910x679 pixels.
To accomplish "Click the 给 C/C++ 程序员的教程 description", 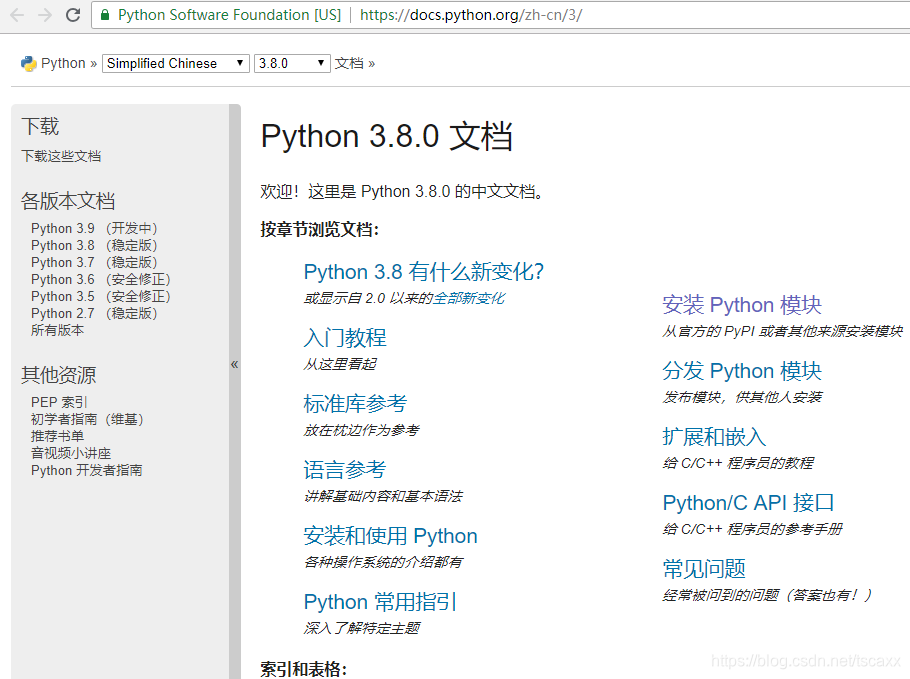I will click(738, 463).
